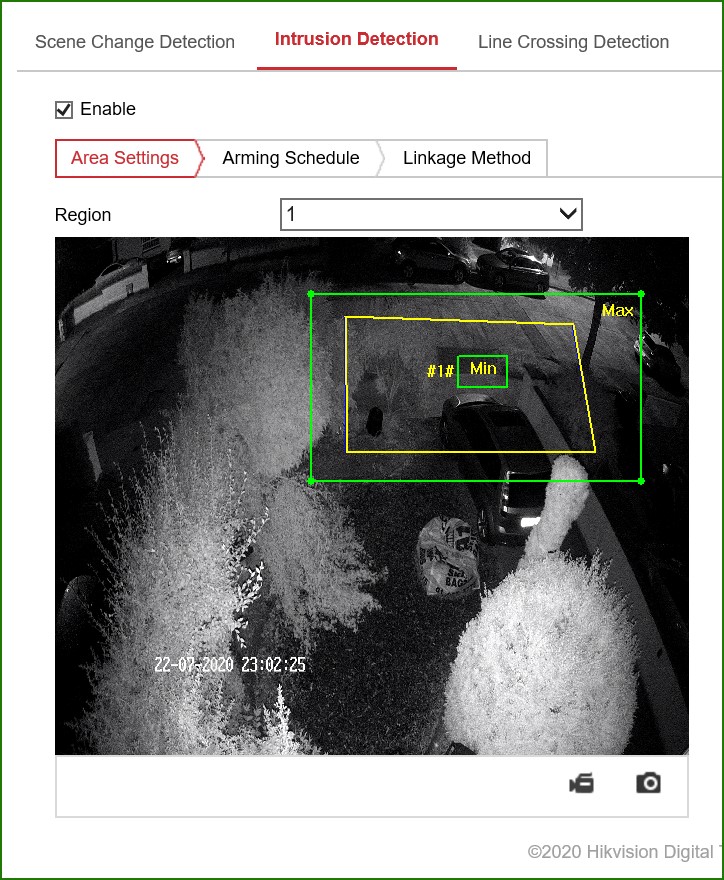This screenshot has width=724, height=880.
Task: Click top-right corner handle of green Max rectangle
Action: click(641, 294)
